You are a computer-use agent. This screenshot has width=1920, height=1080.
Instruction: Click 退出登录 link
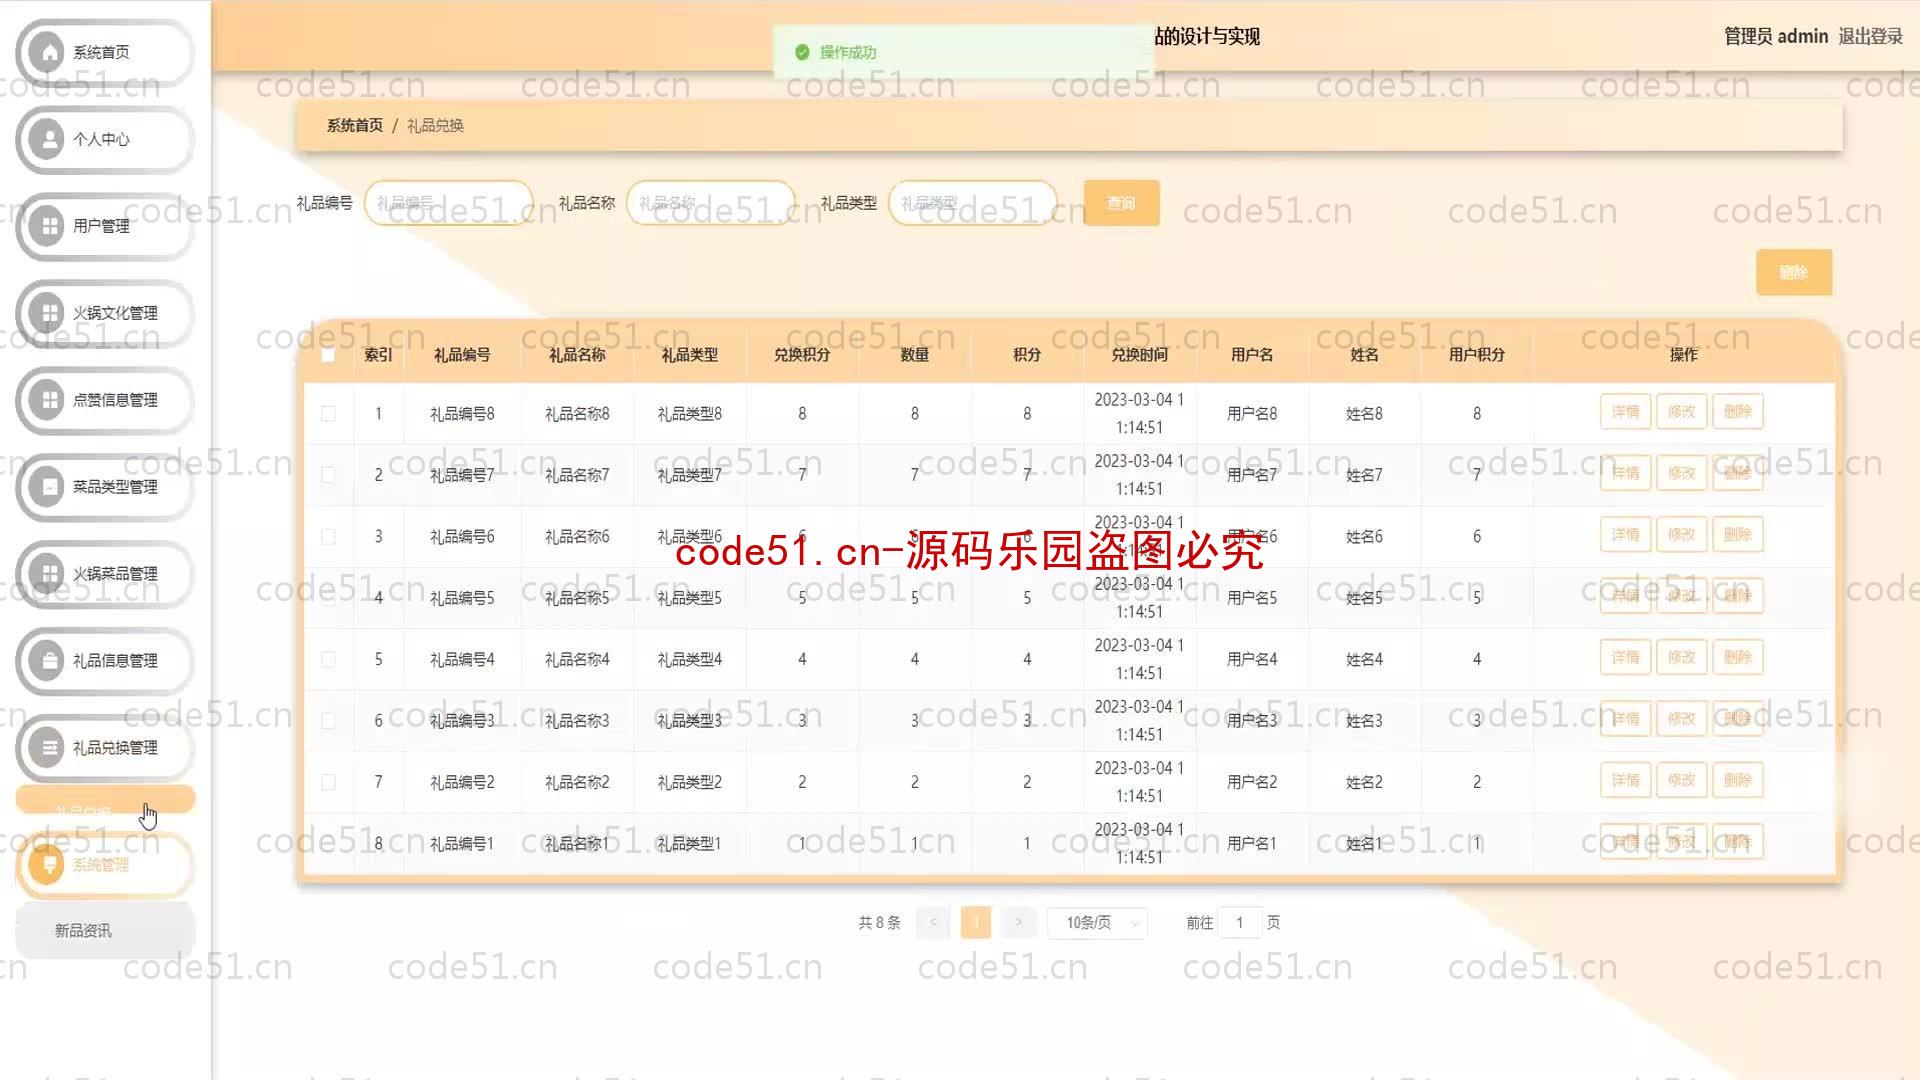pos(1870,36)
